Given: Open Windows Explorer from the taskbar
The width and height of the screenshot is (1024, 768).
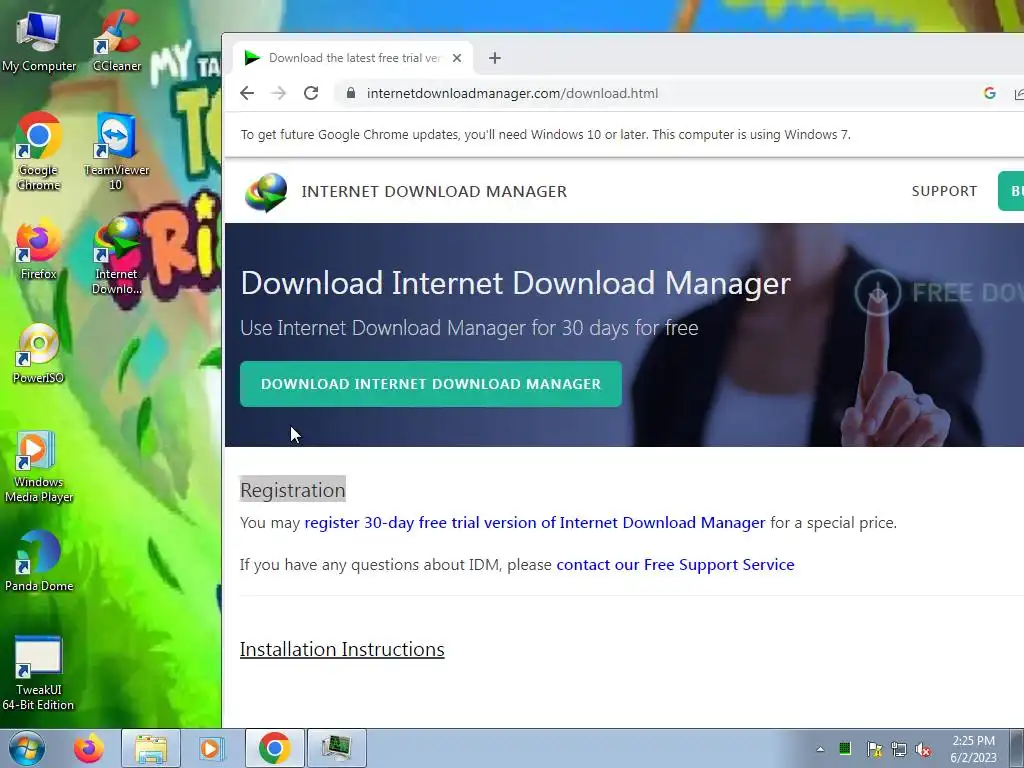Looking at the screenshot, I should (x=151, y=748).
